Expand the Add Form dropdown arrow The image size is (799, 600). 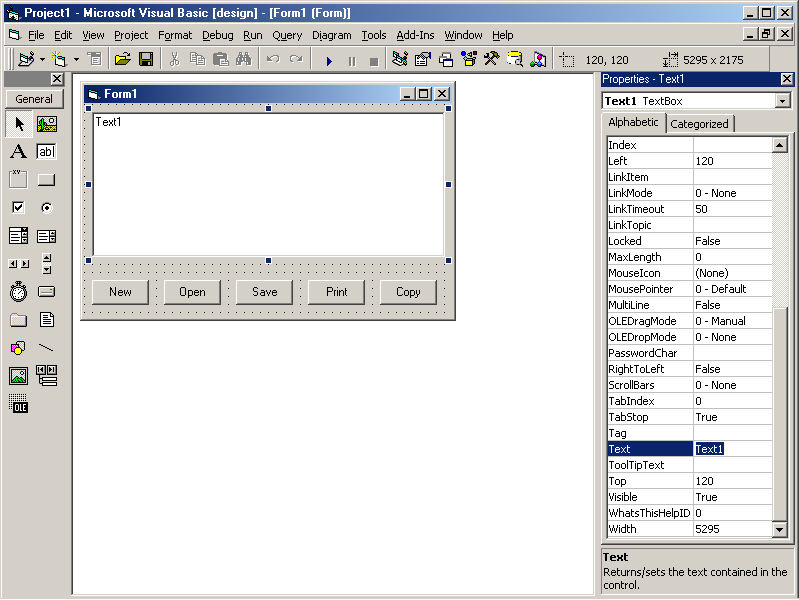[x=76, y=60]
